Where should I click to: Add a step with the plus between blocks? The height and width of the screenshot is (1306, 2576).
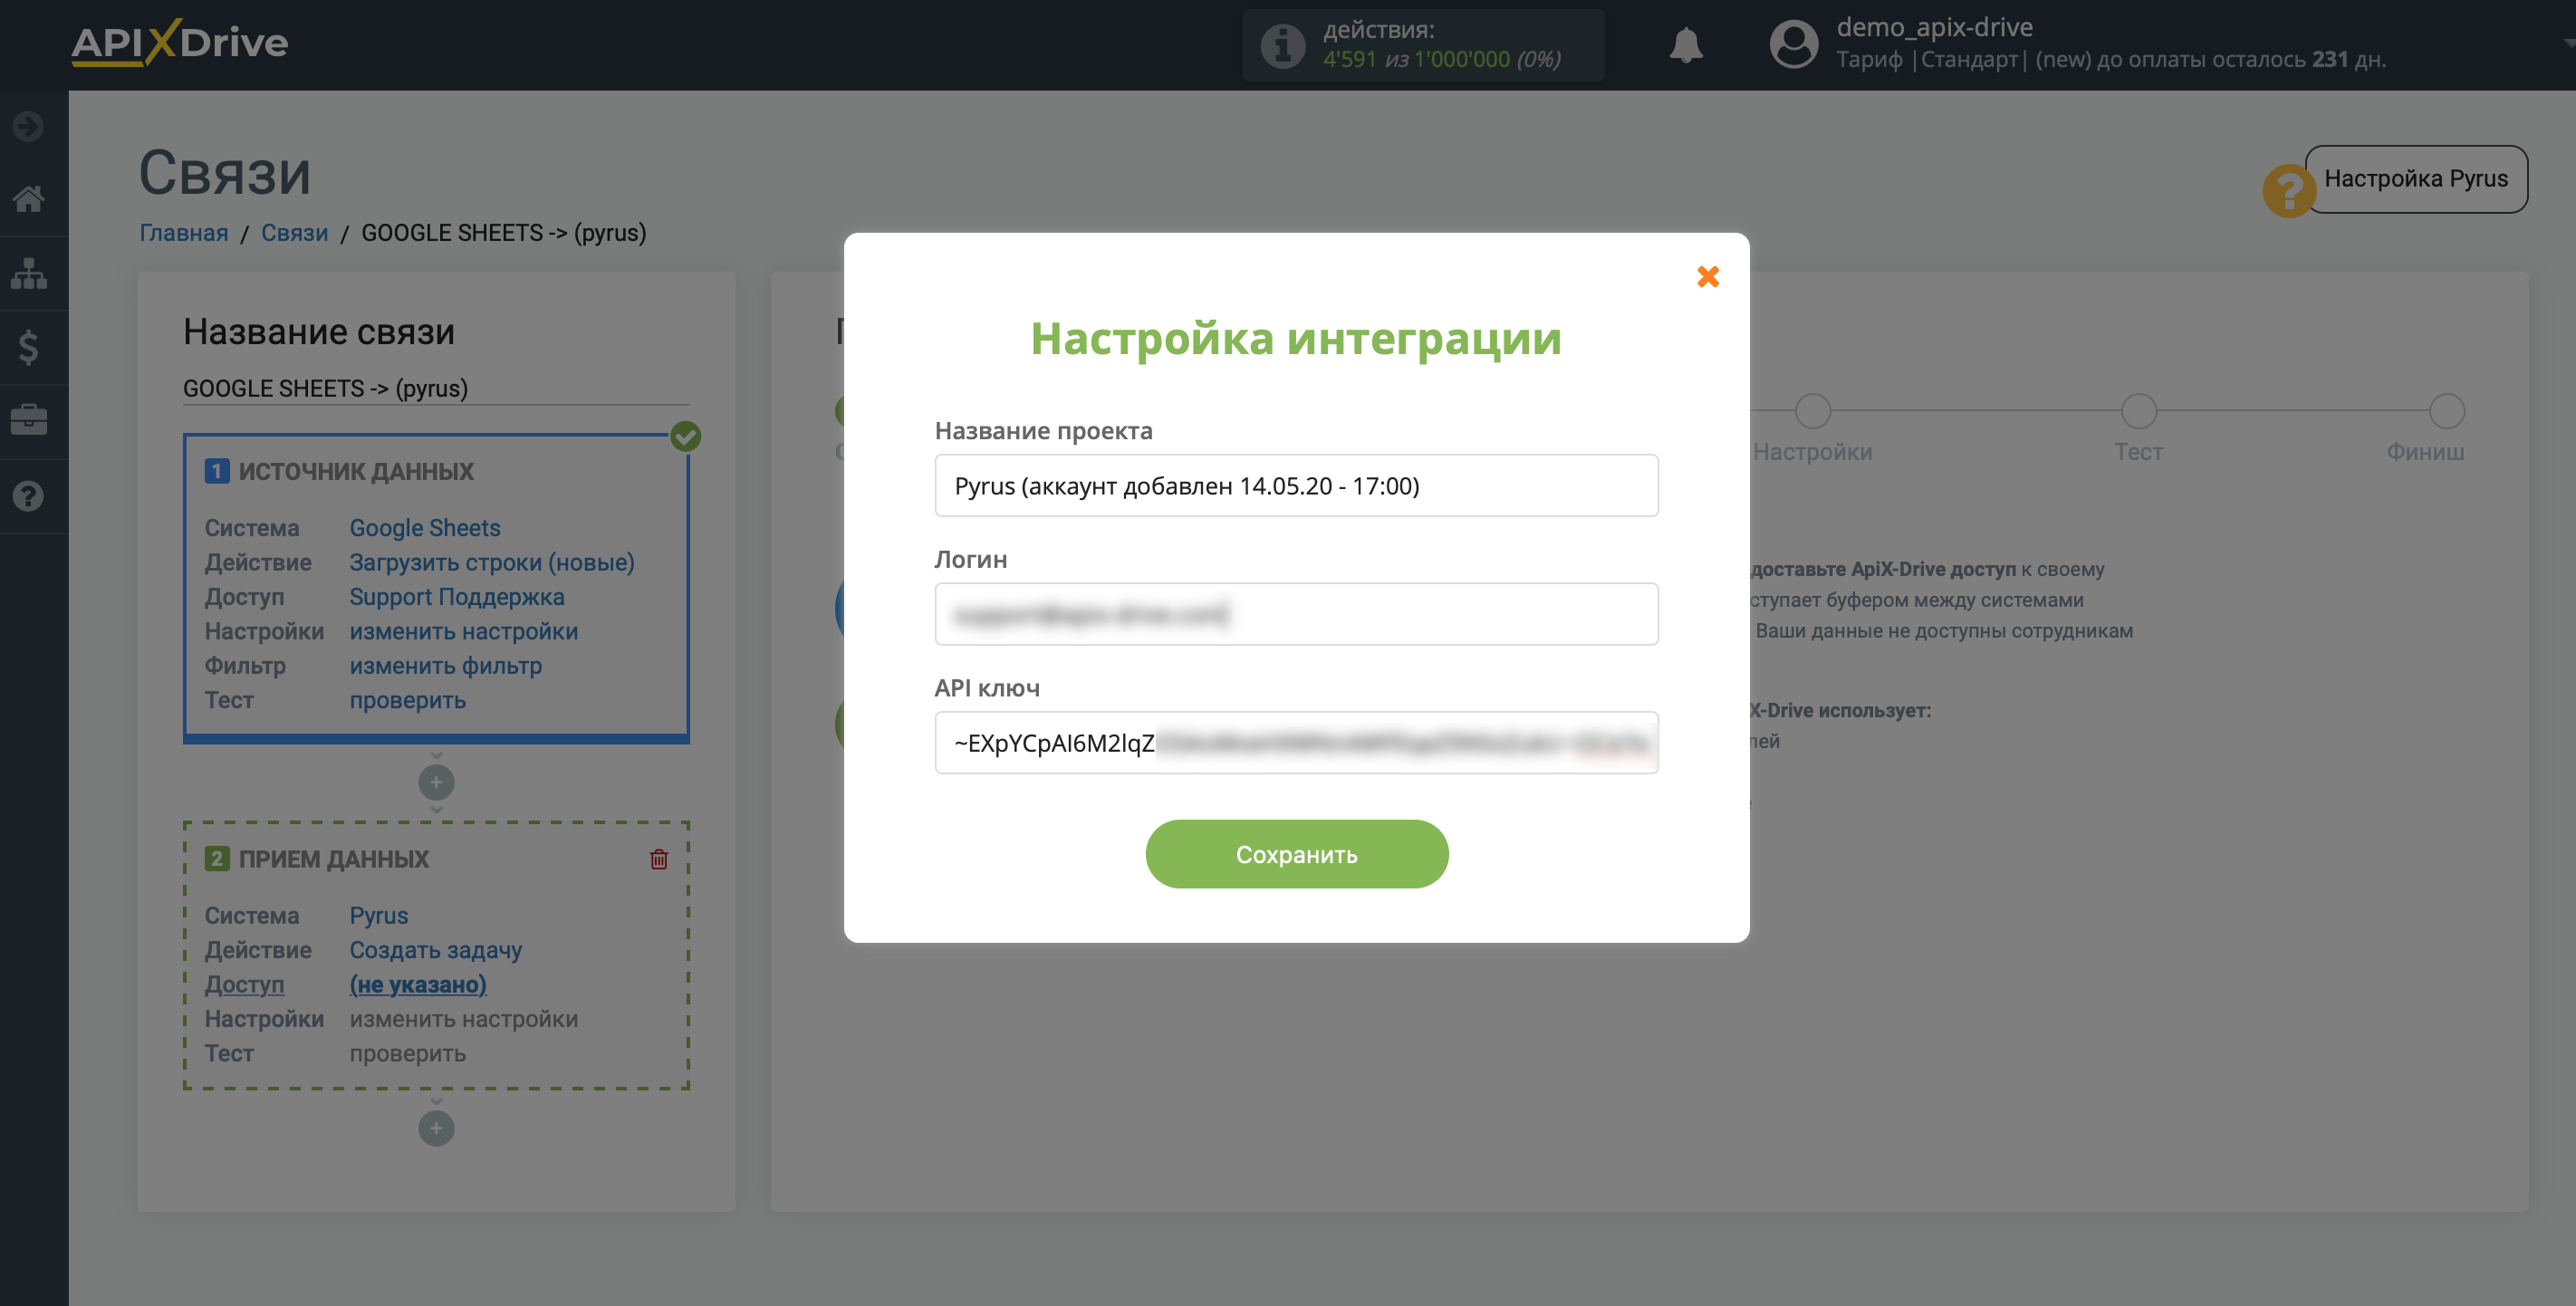coord(436,782)
